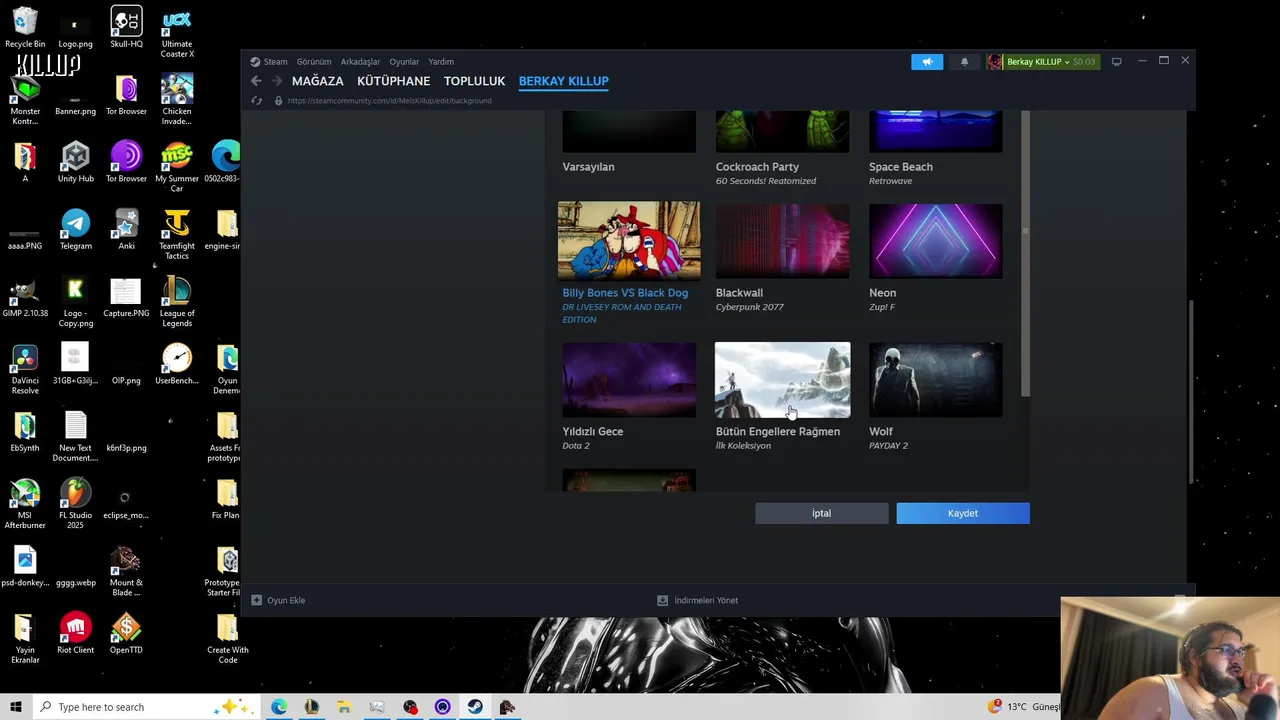
Task: Select the GIMP 2.10.38 desktop shortcut
Action: 25,297
